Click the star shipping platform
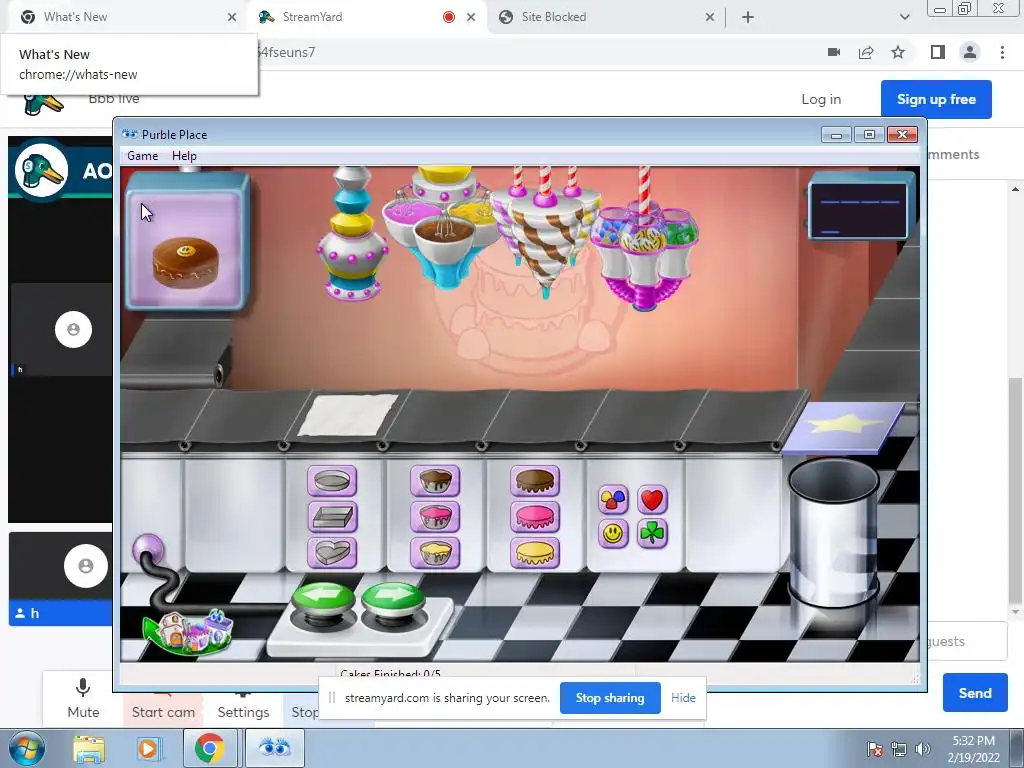The width and height of the screenshot is (1024, 768). [x=843, y=427]
